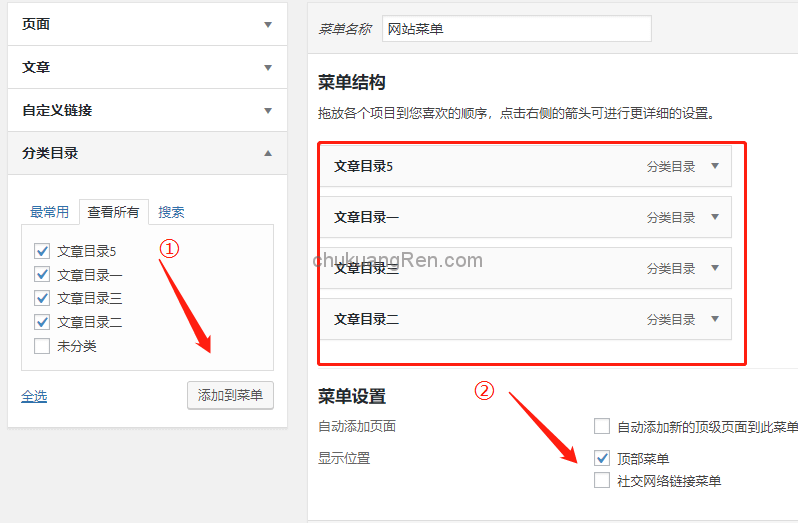Viewport: 798px width, 523px height.
Task: Click the 全选 link
Action: (x=34, y=396)
